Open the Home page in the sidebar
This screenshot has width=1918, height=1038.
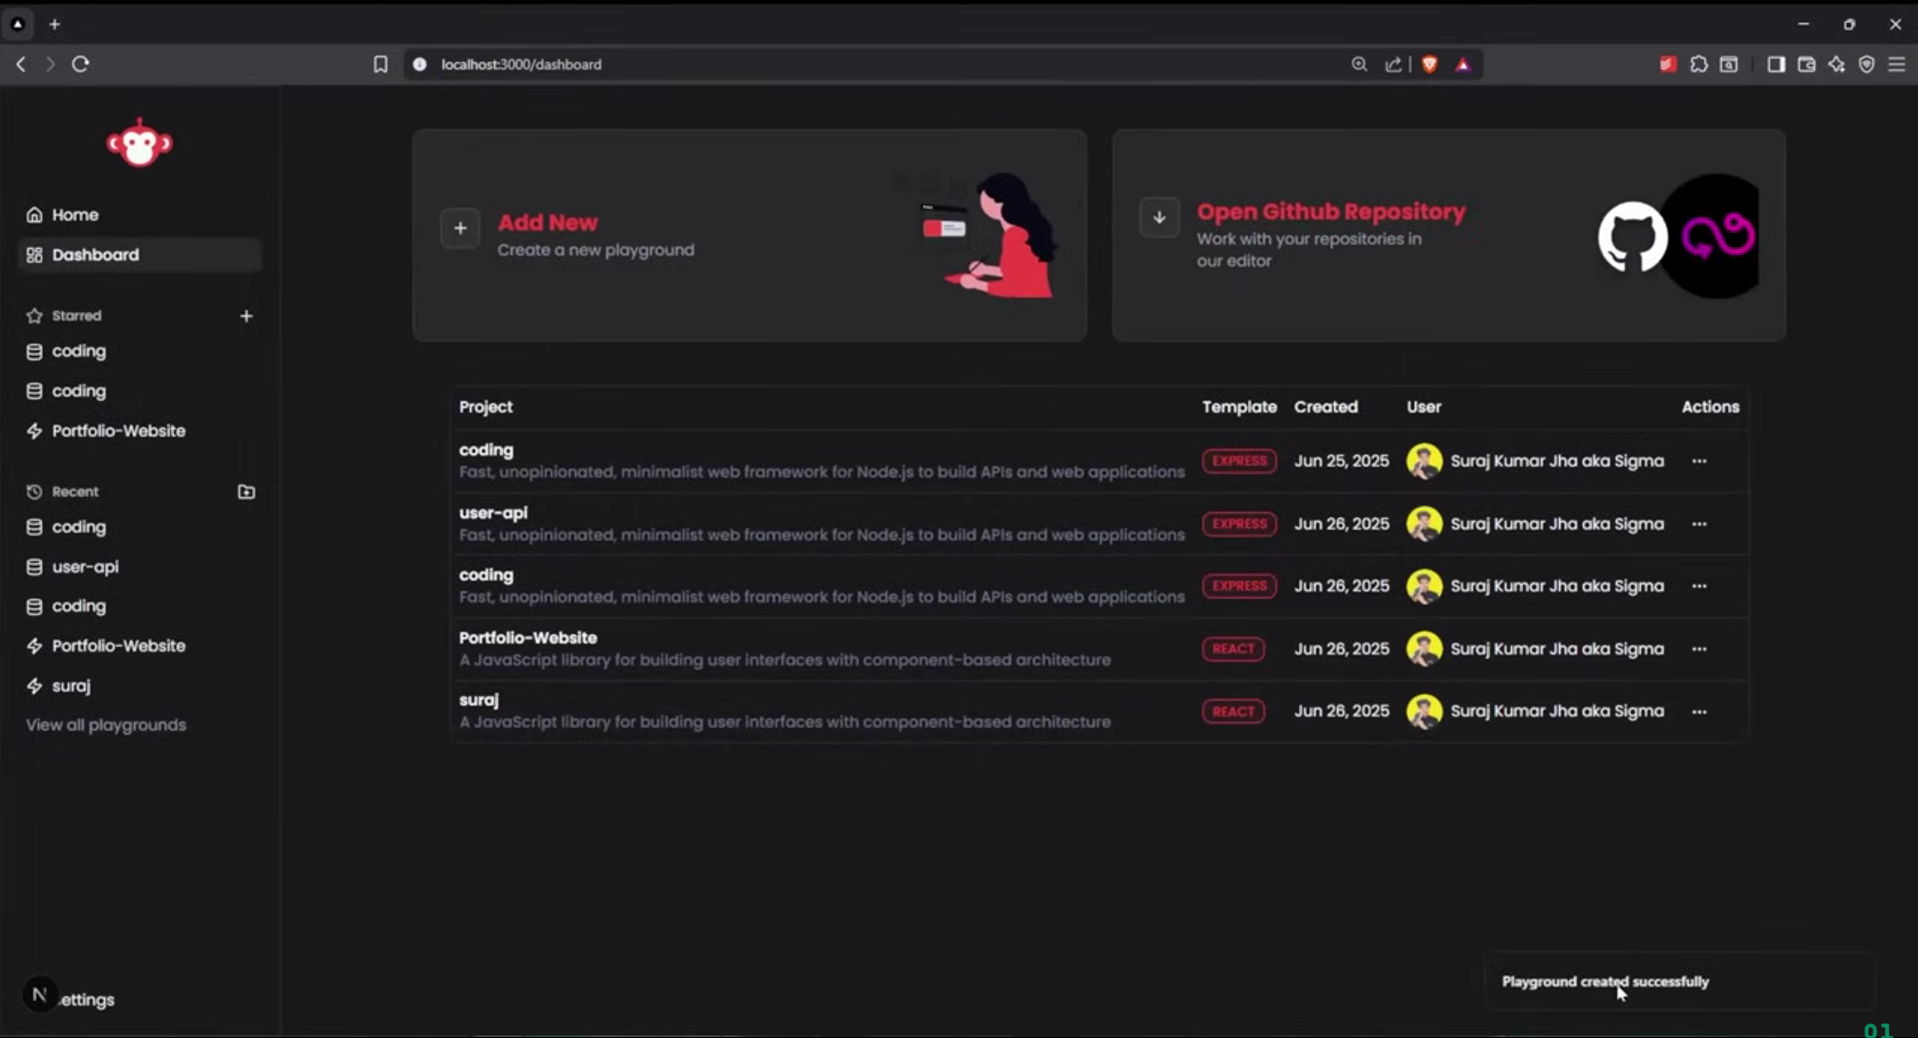pyautogui.click(x=139, y=215)
